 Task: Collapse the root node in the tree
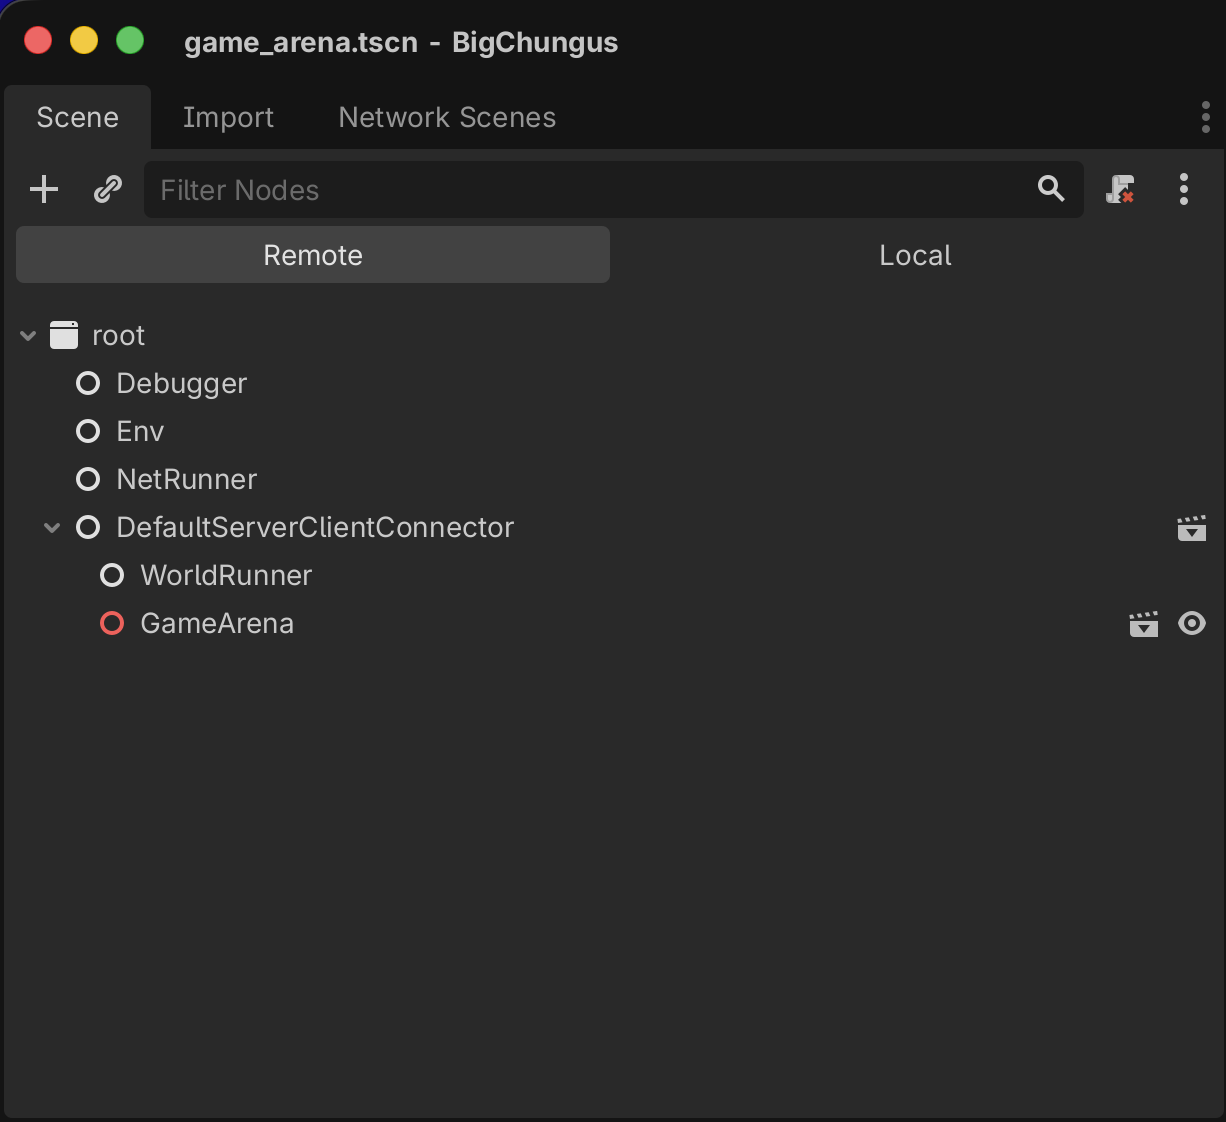(27, 335)
